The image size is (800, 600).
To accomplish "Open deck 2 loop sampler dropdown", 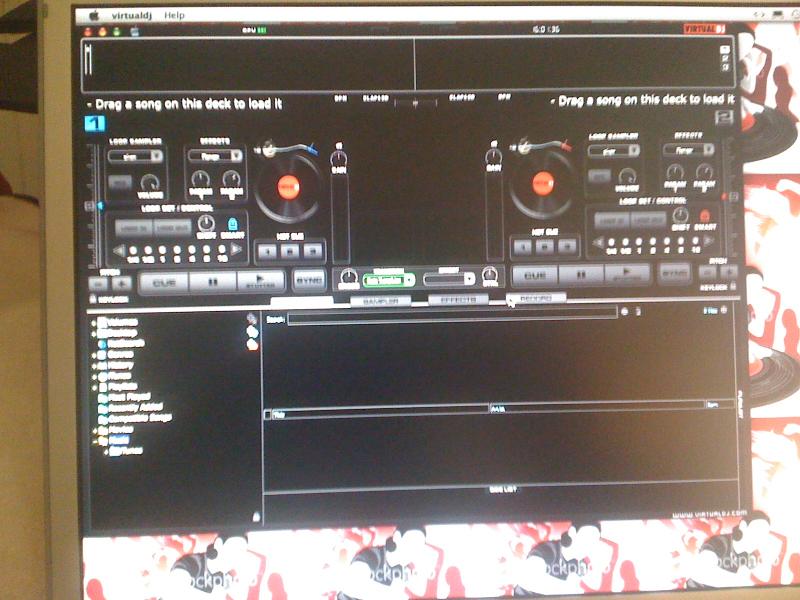I will click(x=614, y=151).
